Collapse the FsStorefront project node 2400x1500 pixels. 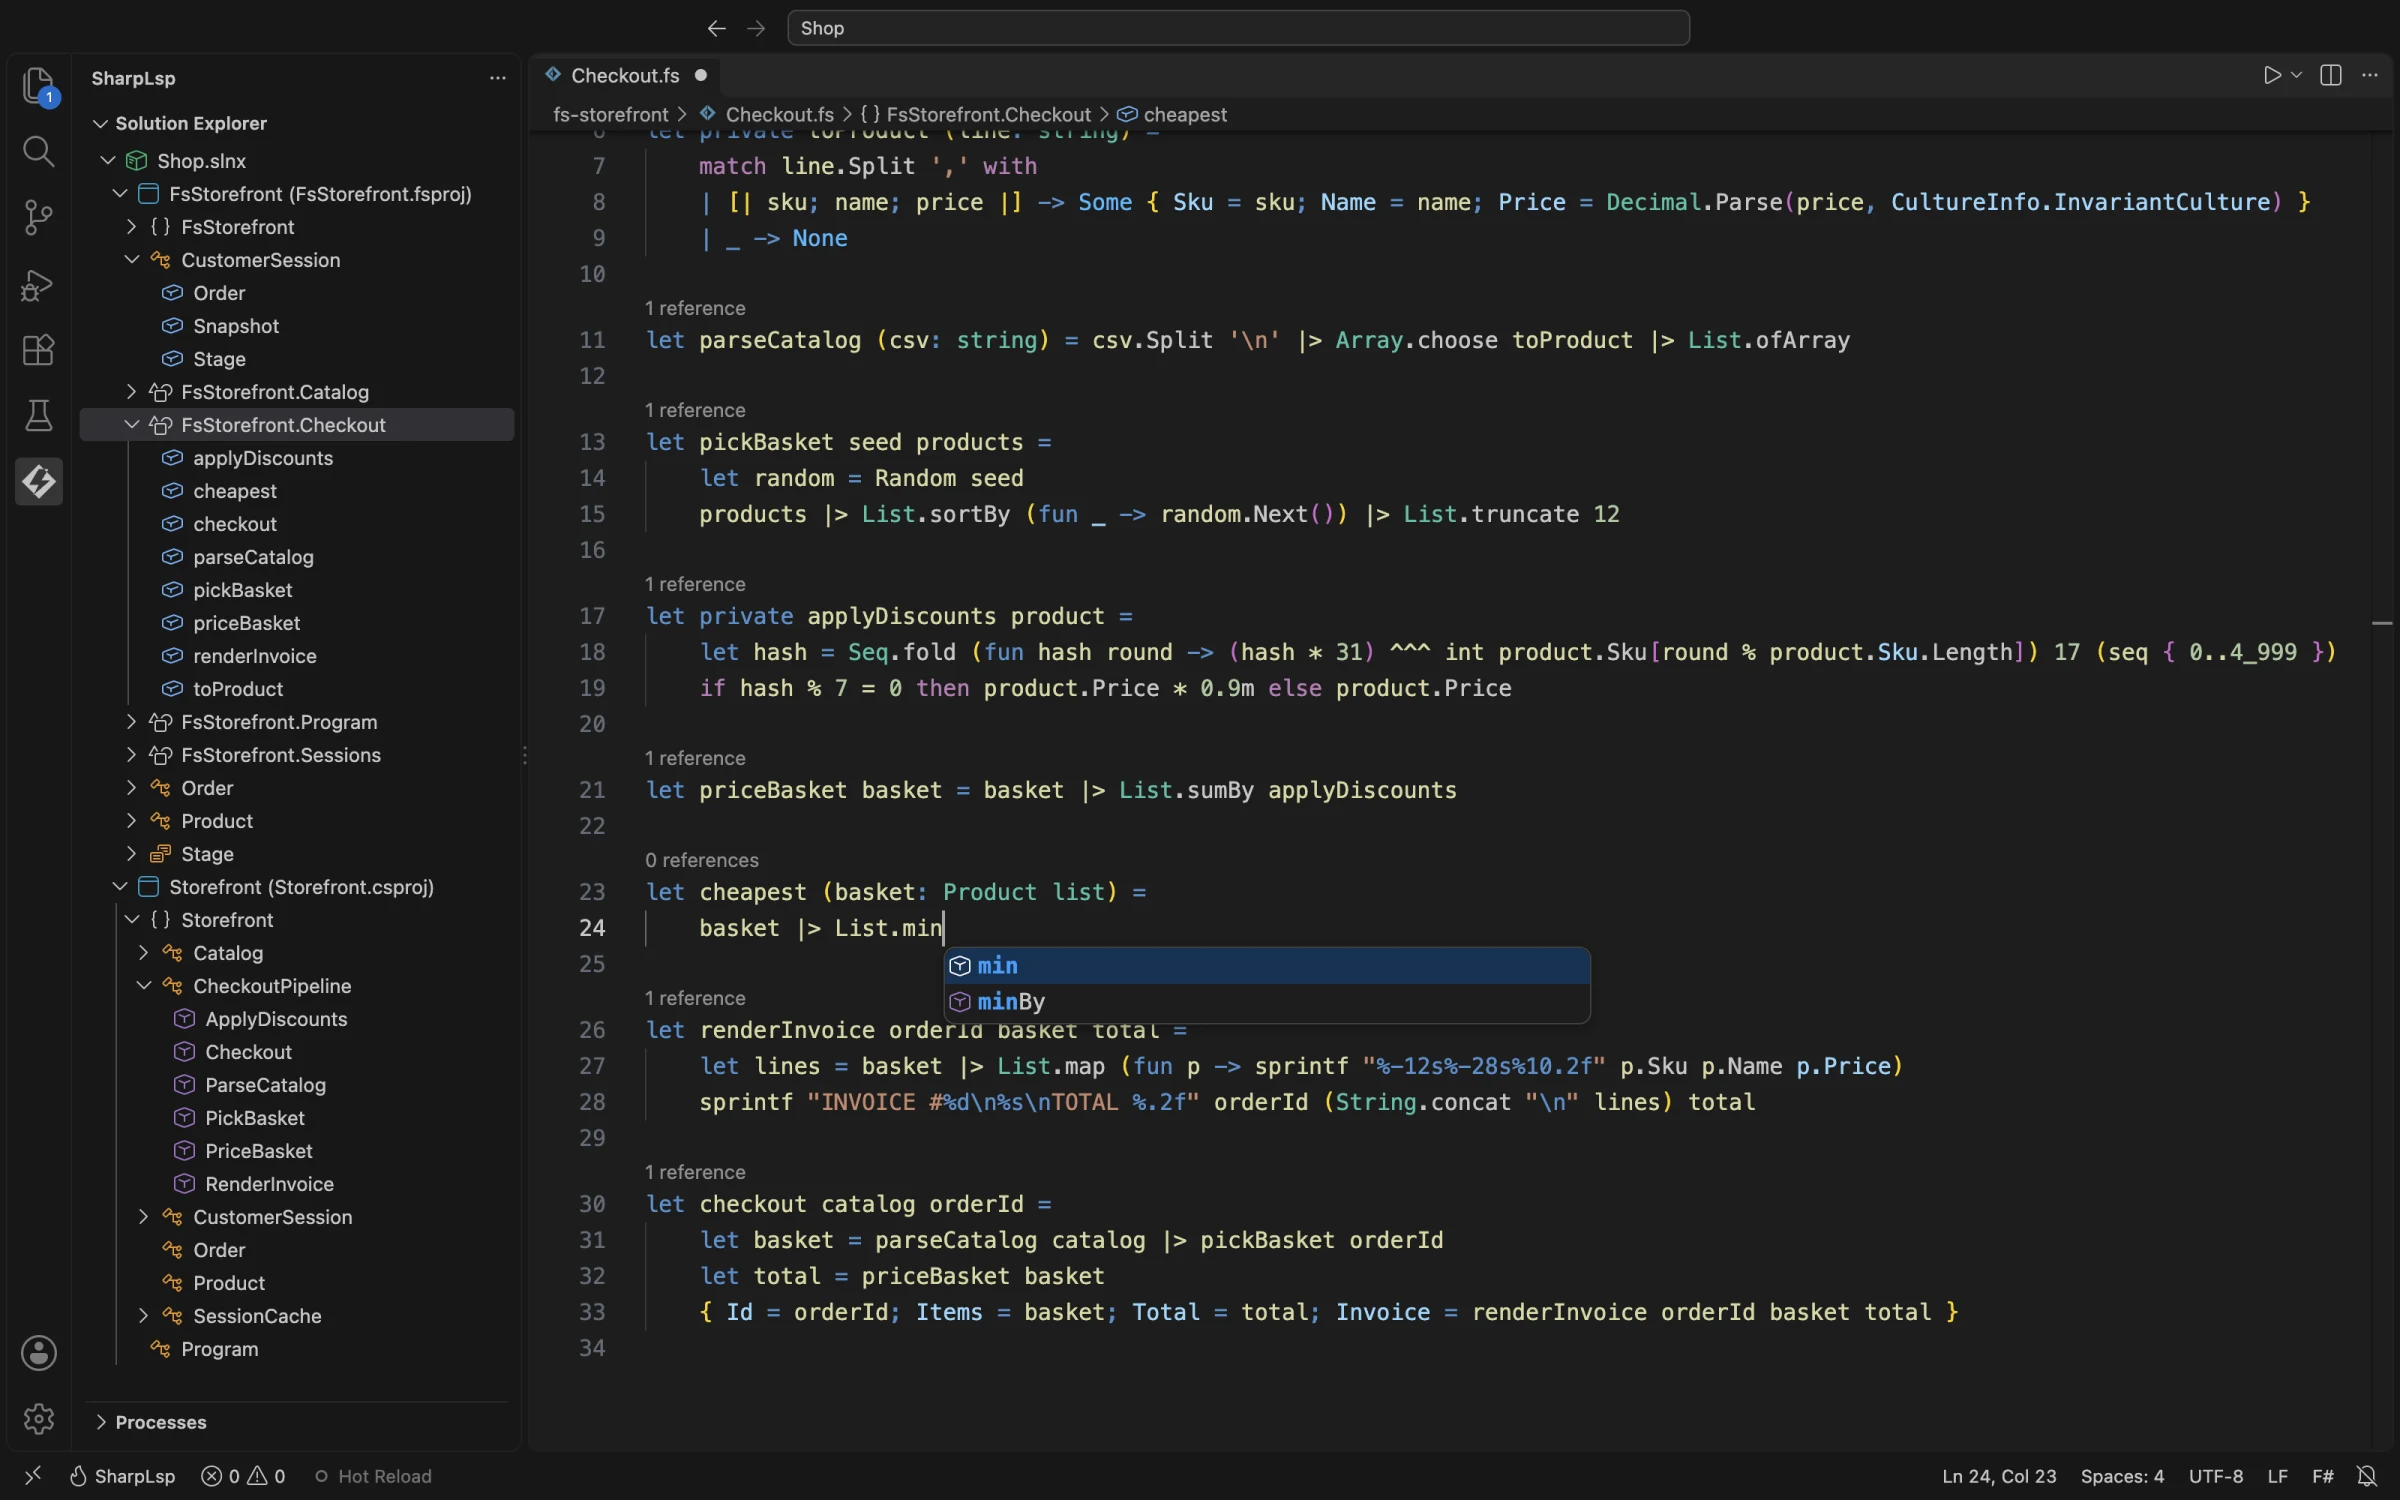[x=120, y=194]
